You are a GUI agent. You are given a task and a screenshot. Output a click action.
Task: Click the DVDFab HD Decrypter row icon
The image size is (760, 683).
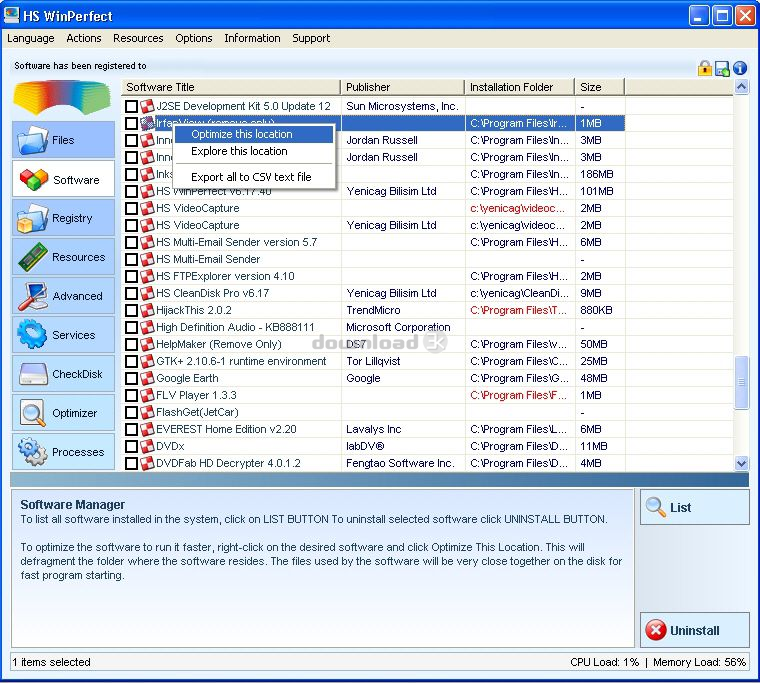pos(147,463)
